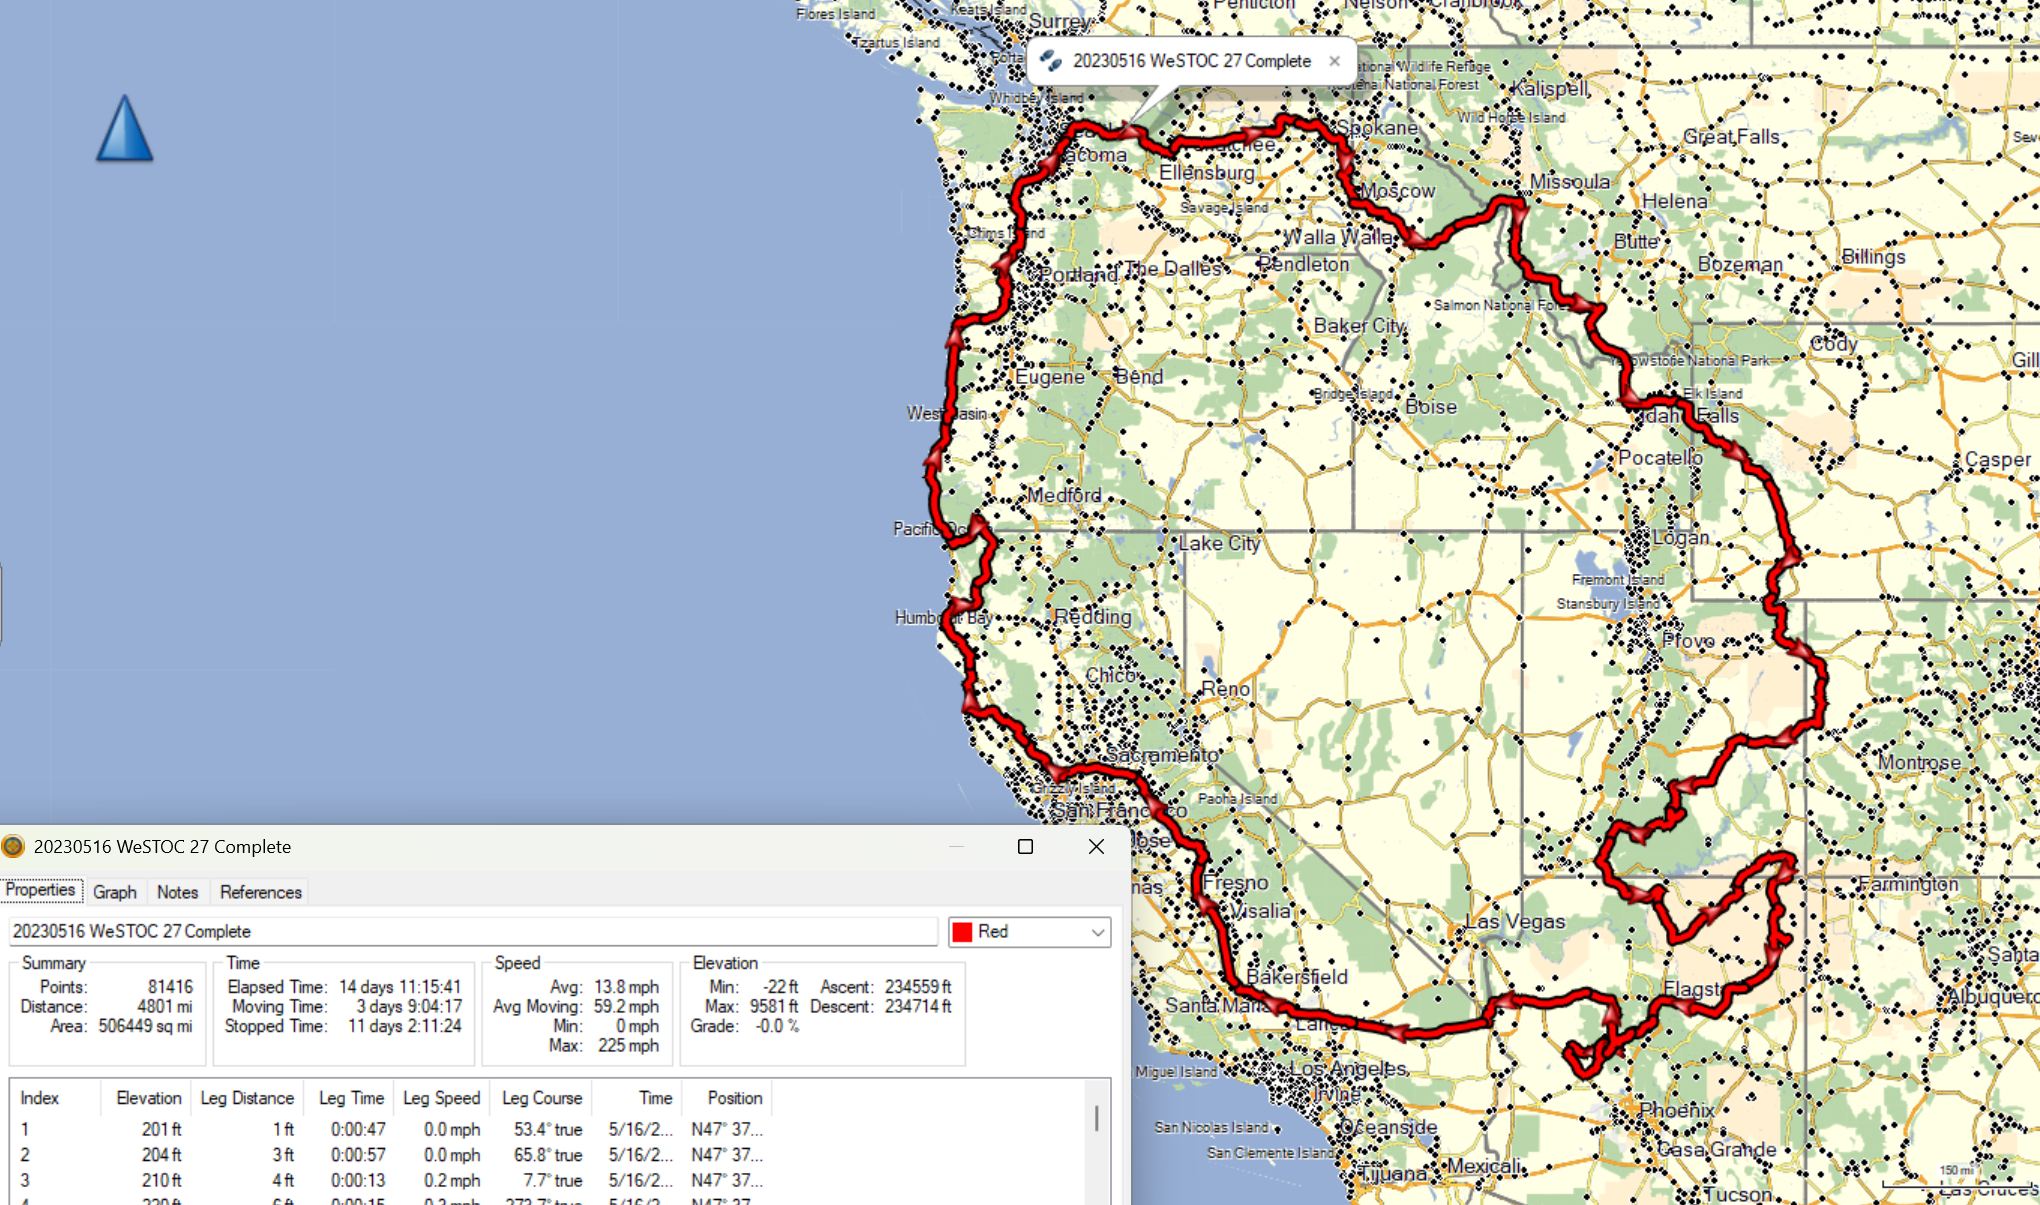
Task: Open the Notes tab
Action: tap(177, 892)
